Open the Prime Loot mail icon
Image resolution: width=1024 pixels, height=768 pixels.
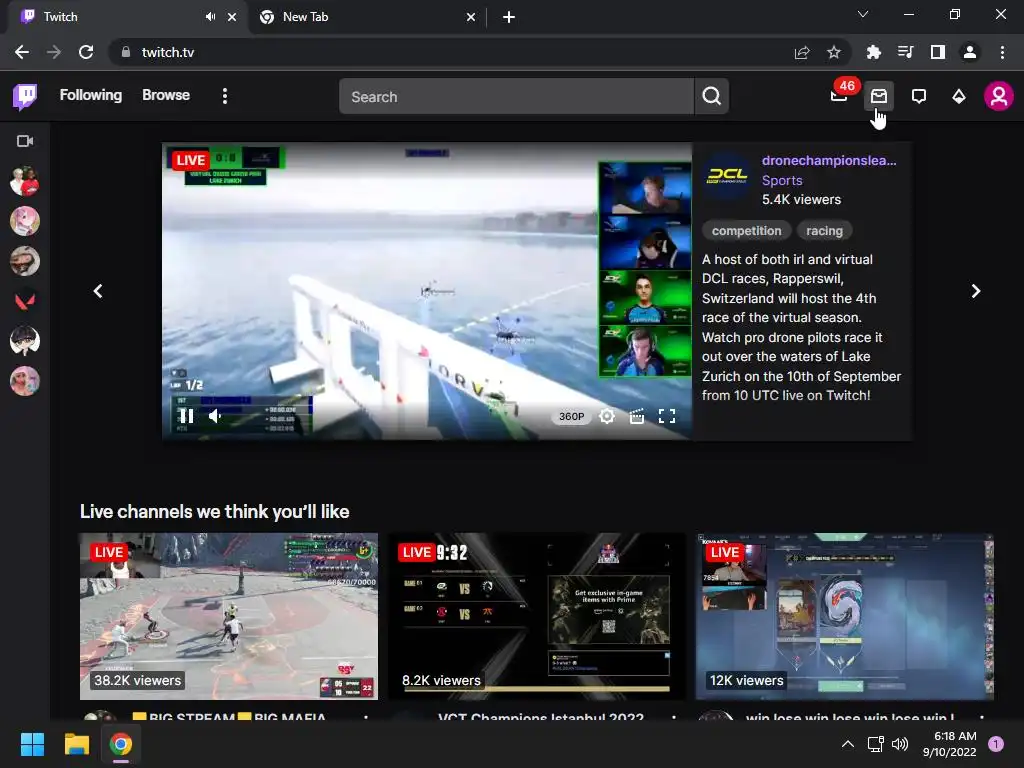click(x=879, y=97)
